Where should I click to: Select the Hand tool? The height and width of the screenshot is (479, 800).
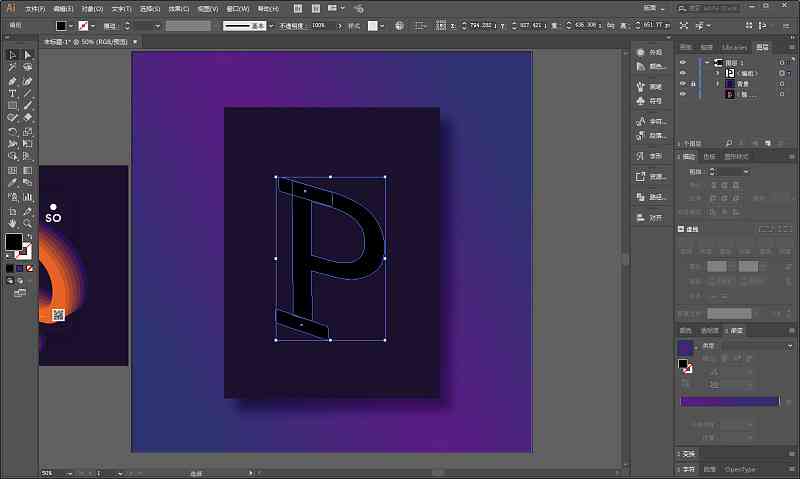tap(12, 223)
